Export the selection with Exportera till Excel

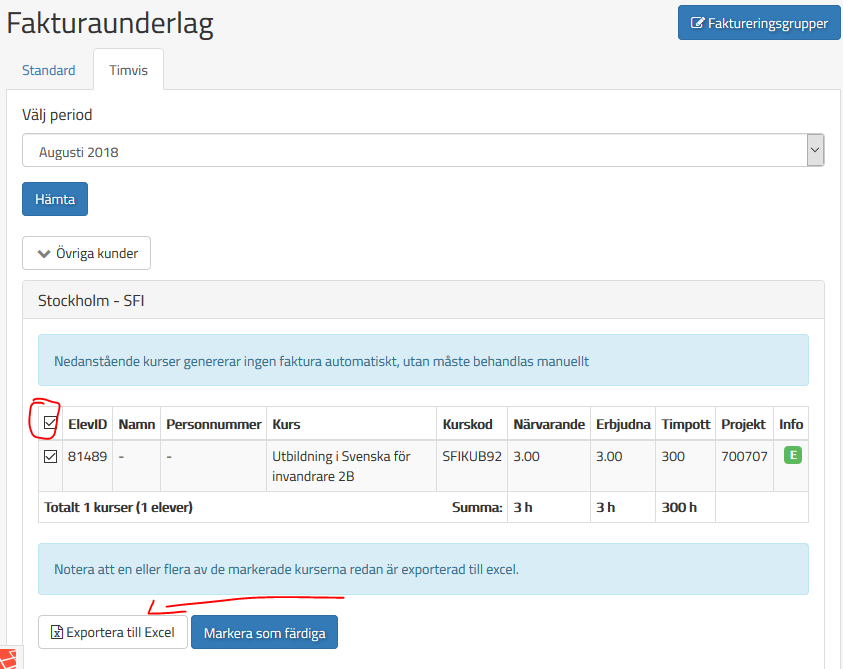(113, 632)
